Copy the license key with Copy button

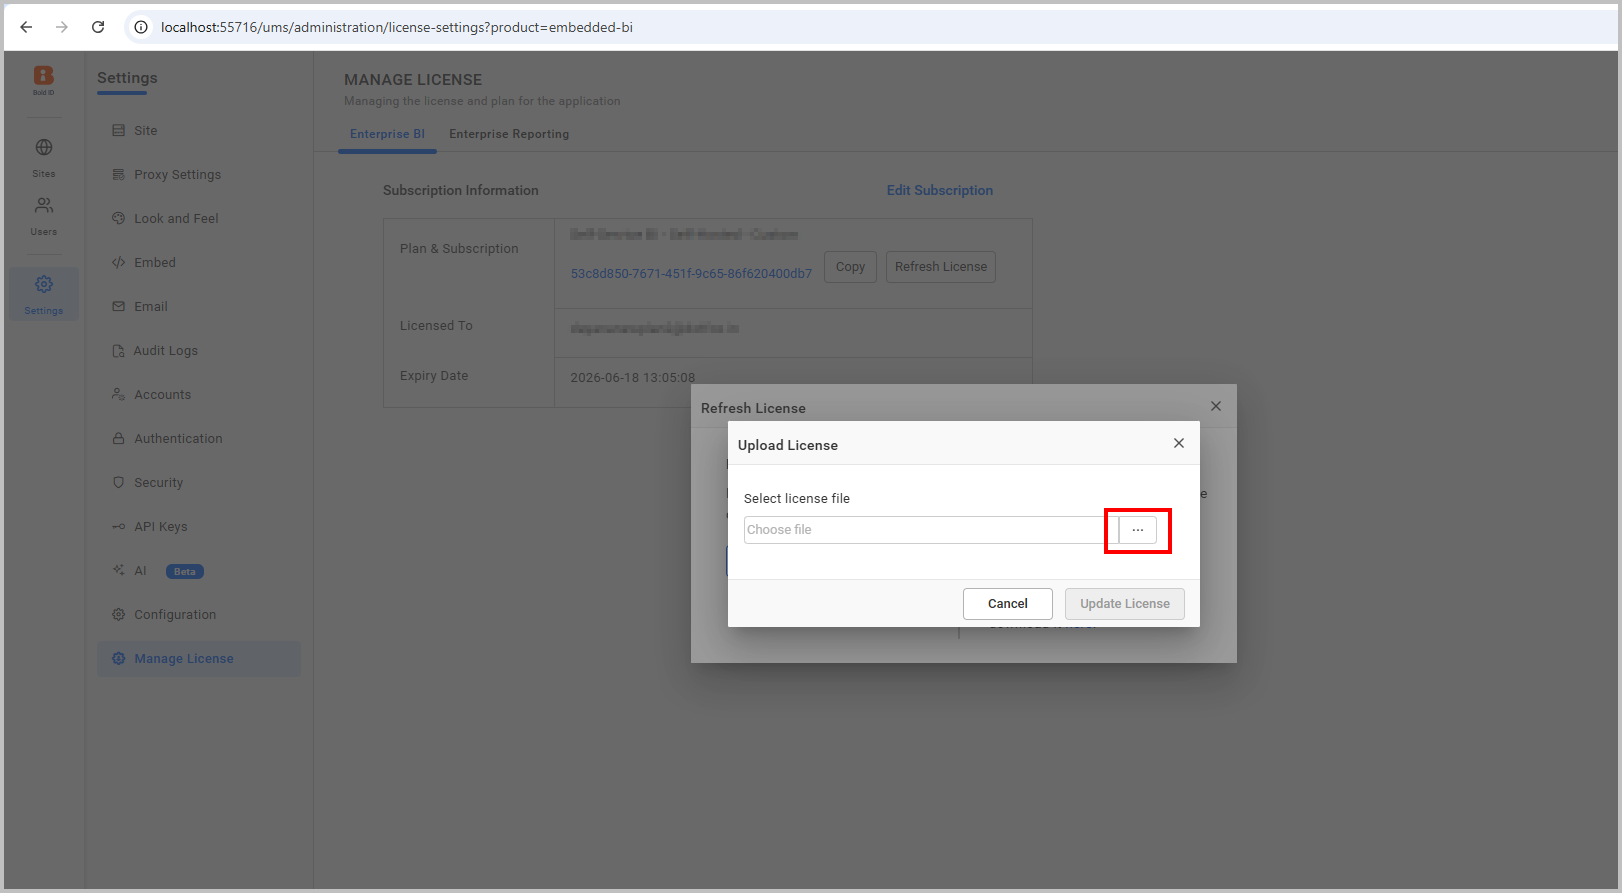(x=850, y=267)
